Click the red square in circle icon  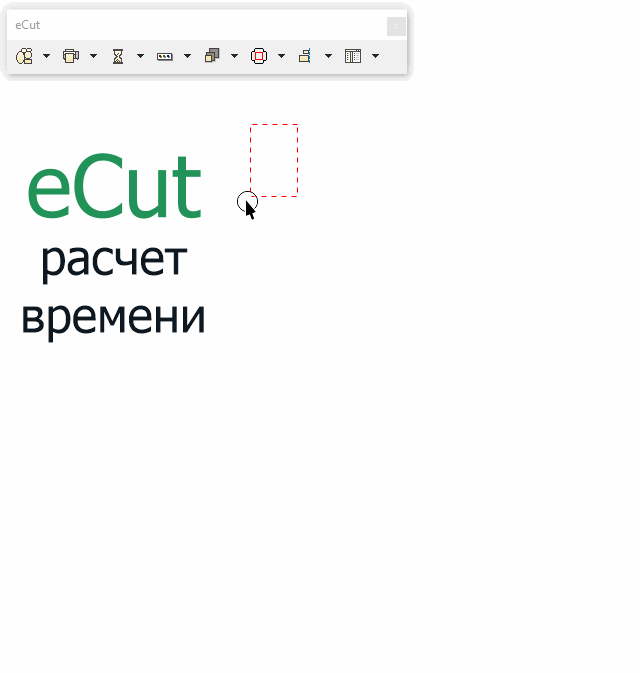(259, 56)
